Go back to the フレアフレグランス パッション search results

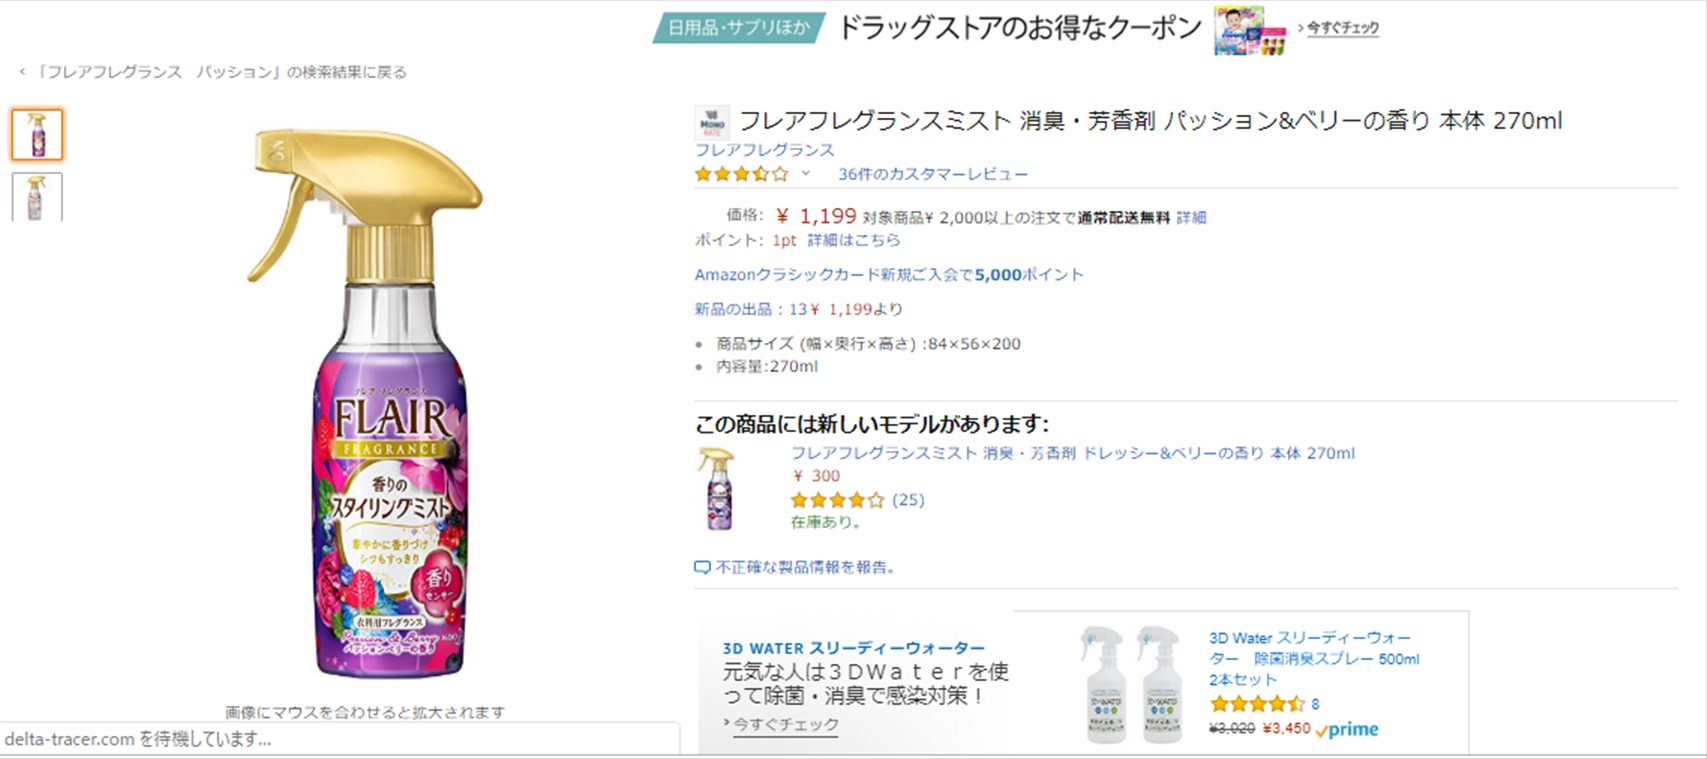tap(214, 72)
